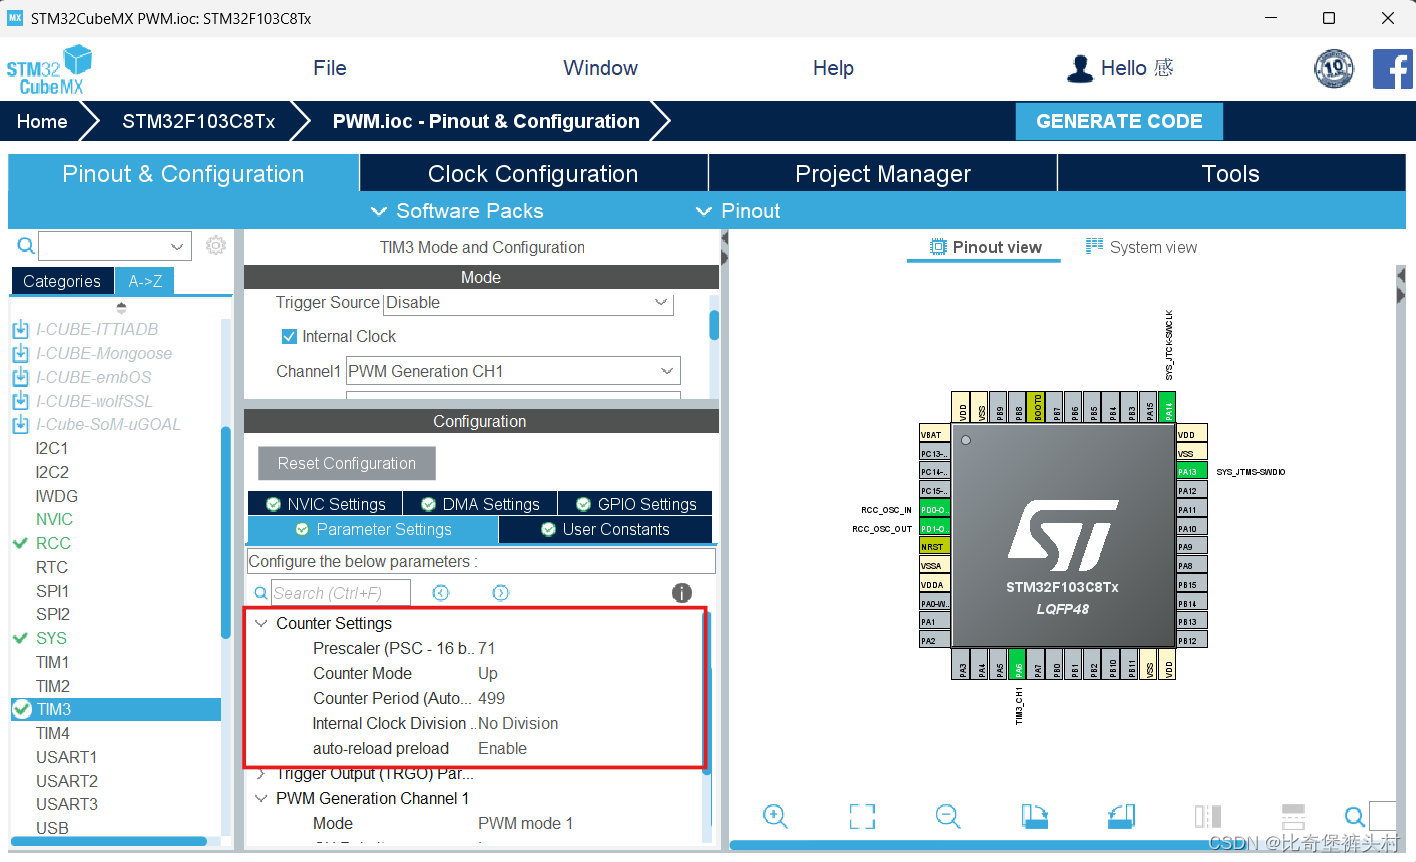
Task: Toggle the Internal Clock checkbox
Action: pyautogui.click(x=289, y=336)
